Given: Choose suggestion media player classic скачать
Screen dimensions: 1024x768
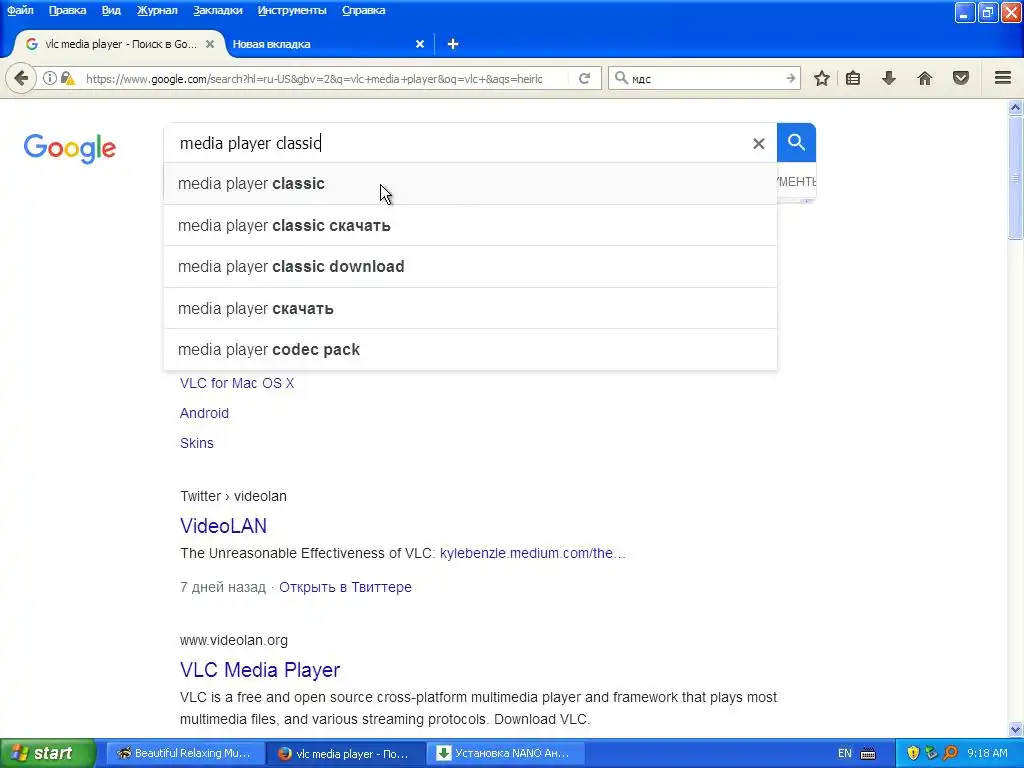Looking at the screenshot, I should pos(470,225).
